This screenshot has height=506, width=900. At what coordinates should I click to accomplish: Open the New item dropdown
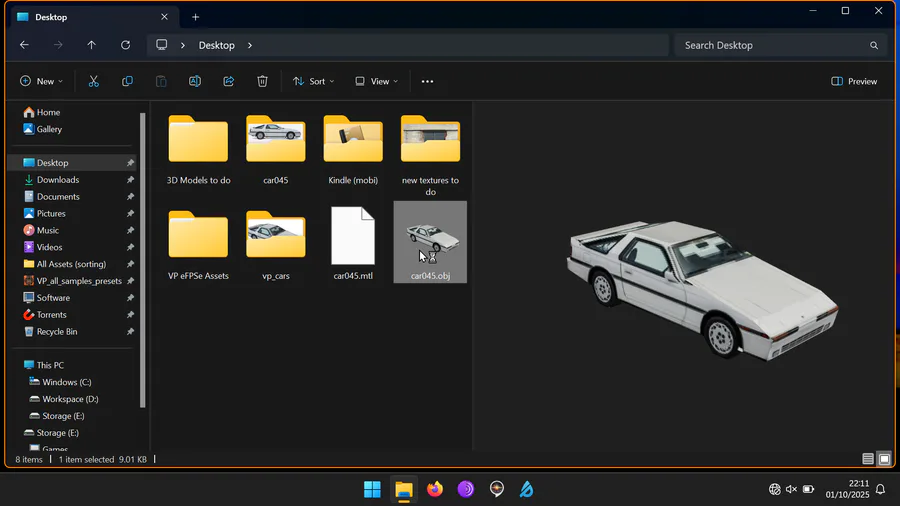tap(41, 81)
